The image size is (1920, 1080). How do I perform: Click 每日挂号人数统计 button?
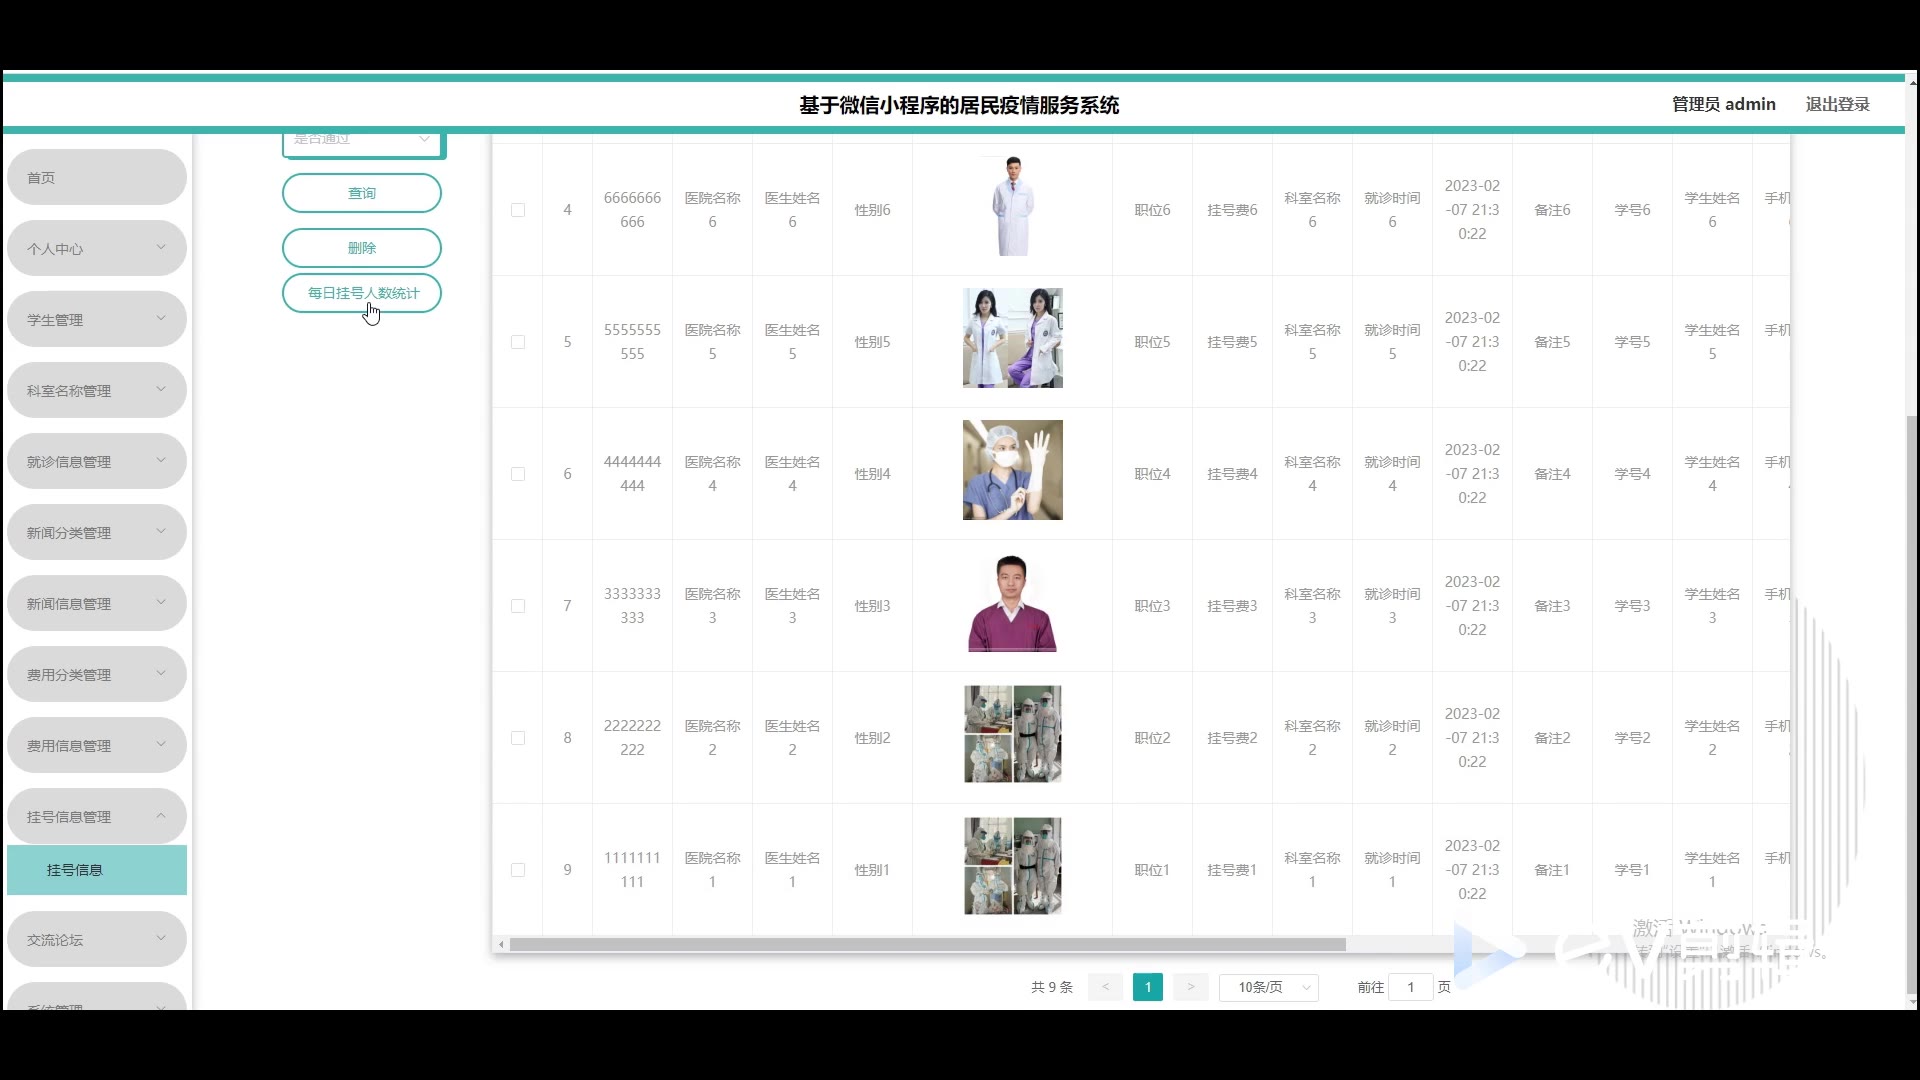click(x=362, y=293)
